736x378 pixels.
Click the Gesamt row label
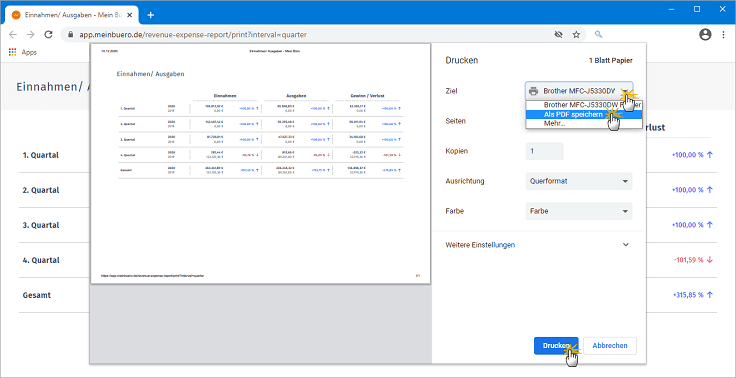coord(37,295)
